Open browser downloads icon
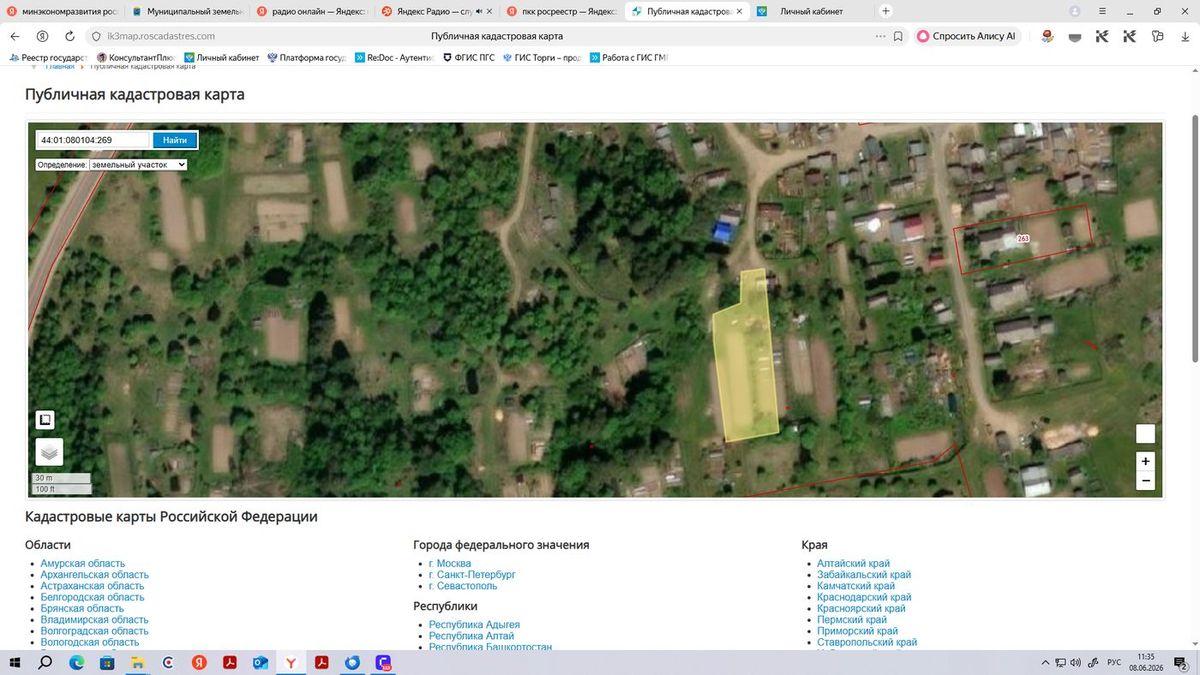The width and height of the screenshot is (1200, 675). coord(1183,36)
